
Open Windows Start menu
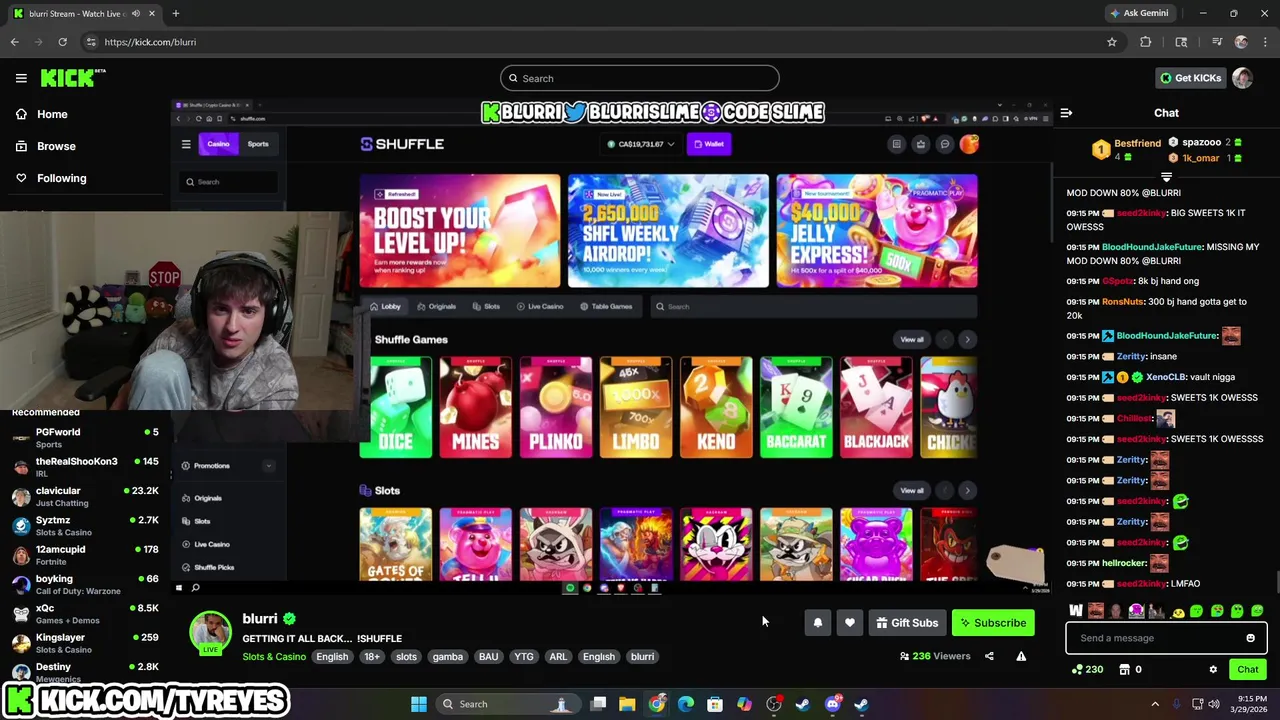(x=418, y=704)
